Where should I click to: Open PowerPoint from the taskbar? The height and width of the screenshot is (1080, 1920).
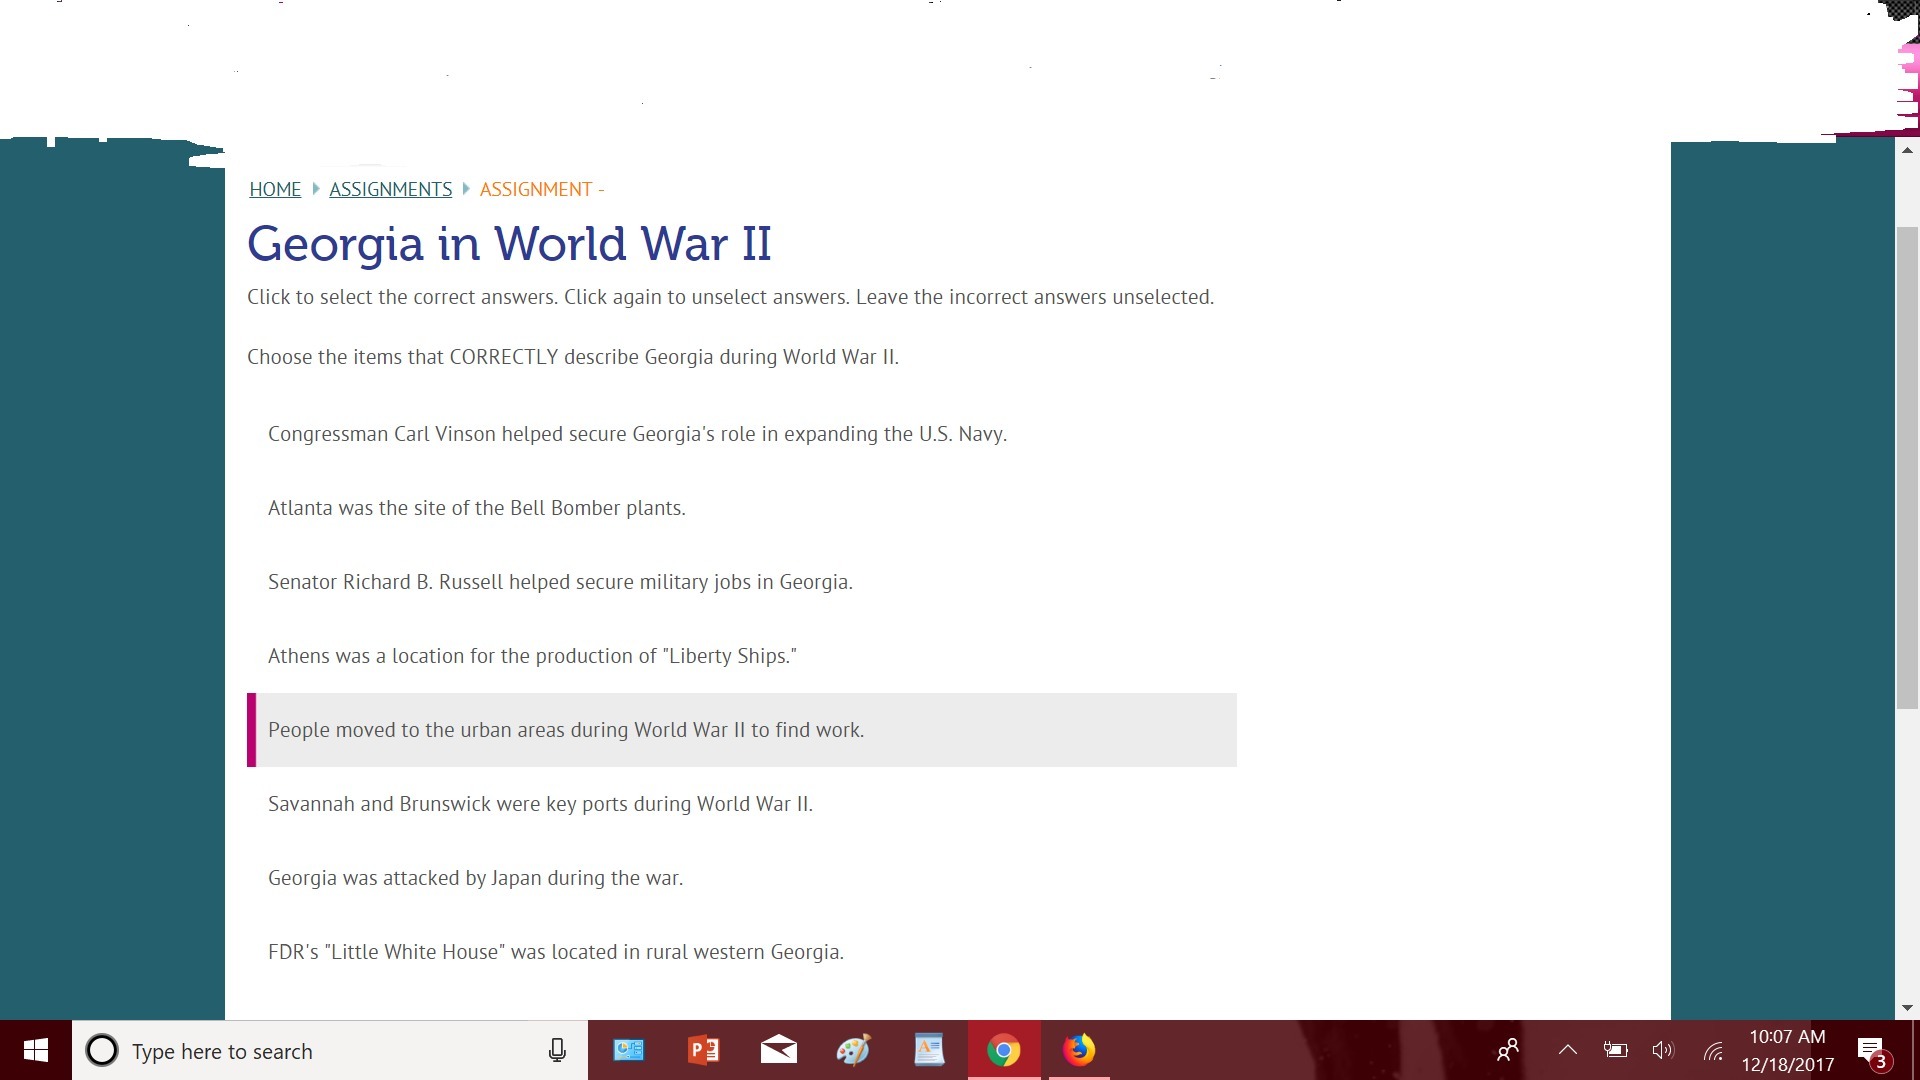point(704,1050)
